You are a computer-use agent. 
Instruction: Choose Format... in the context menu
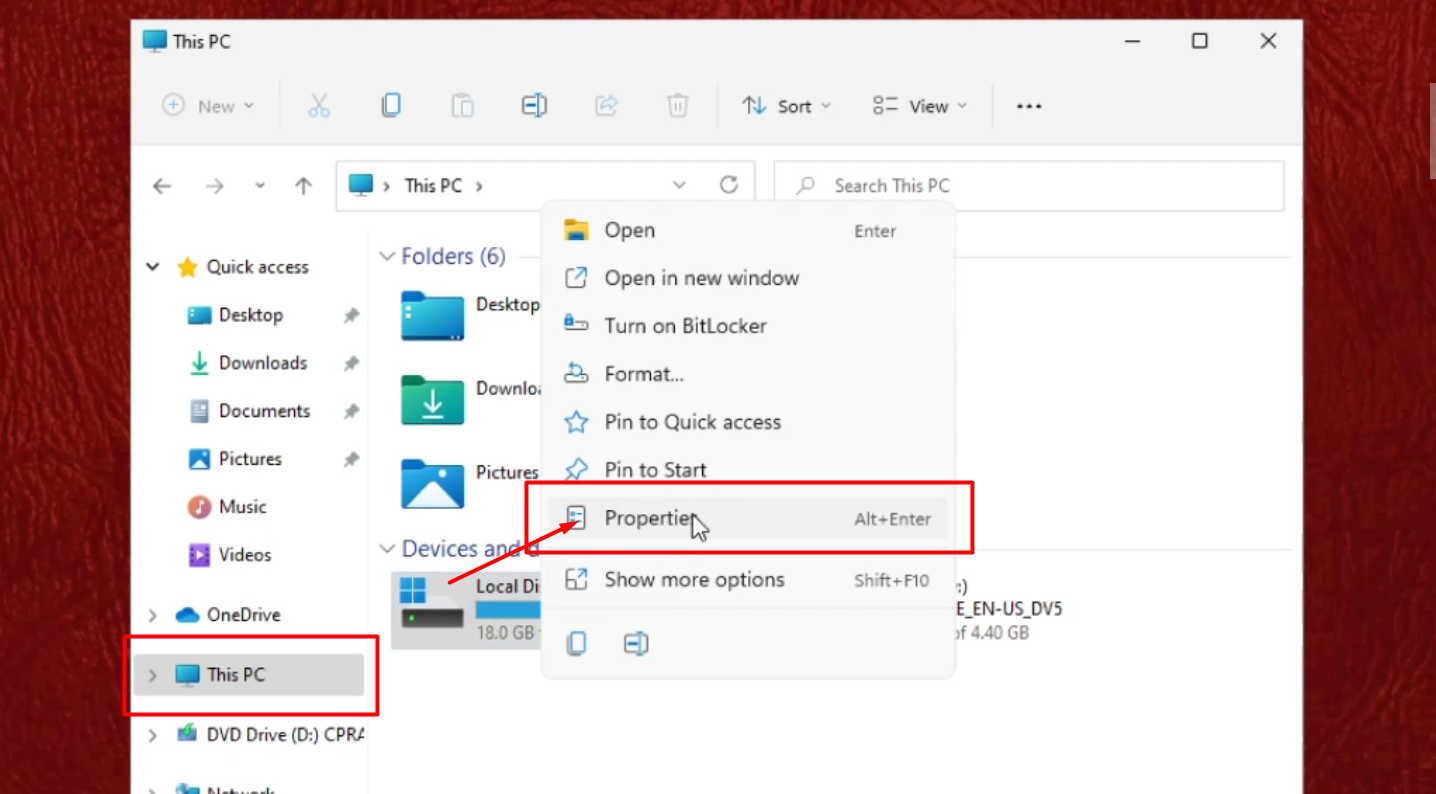748,374
